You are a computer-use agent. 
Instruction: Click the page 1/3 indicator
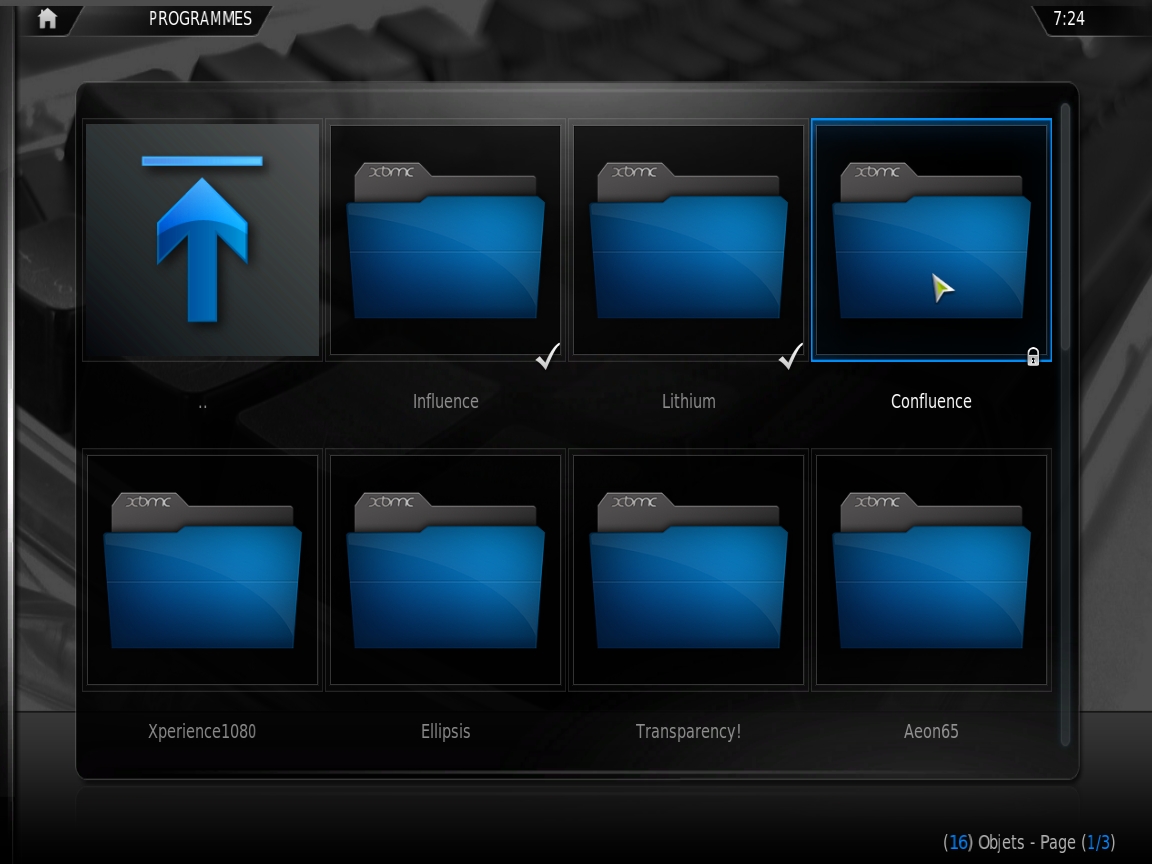1099,842
